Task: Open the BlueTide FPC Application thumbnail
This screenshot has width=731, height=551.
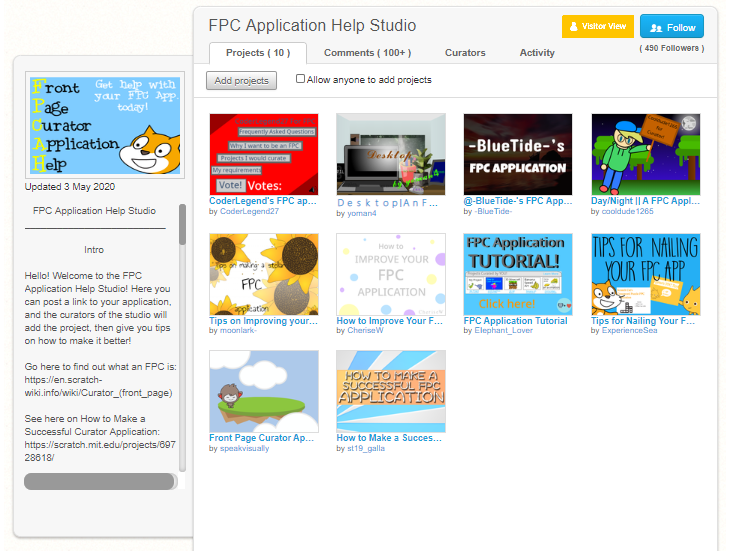Action: (x=518, y=154)
